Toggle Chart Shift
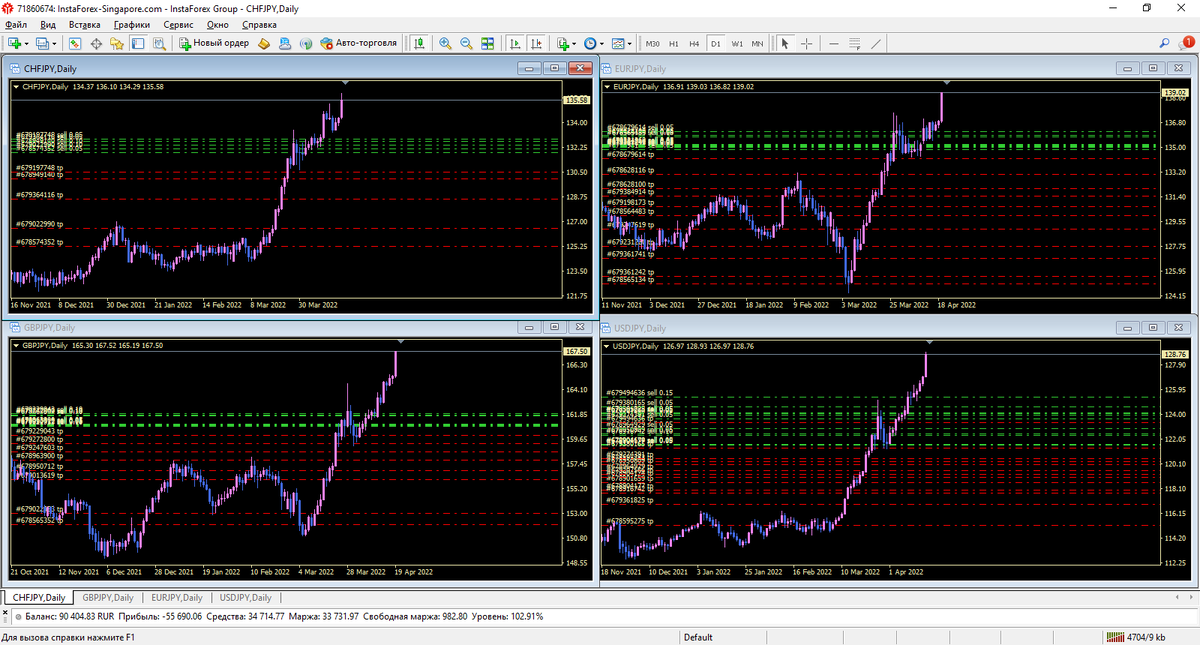This screenshot has width=1200, height=645. point(537,43)
